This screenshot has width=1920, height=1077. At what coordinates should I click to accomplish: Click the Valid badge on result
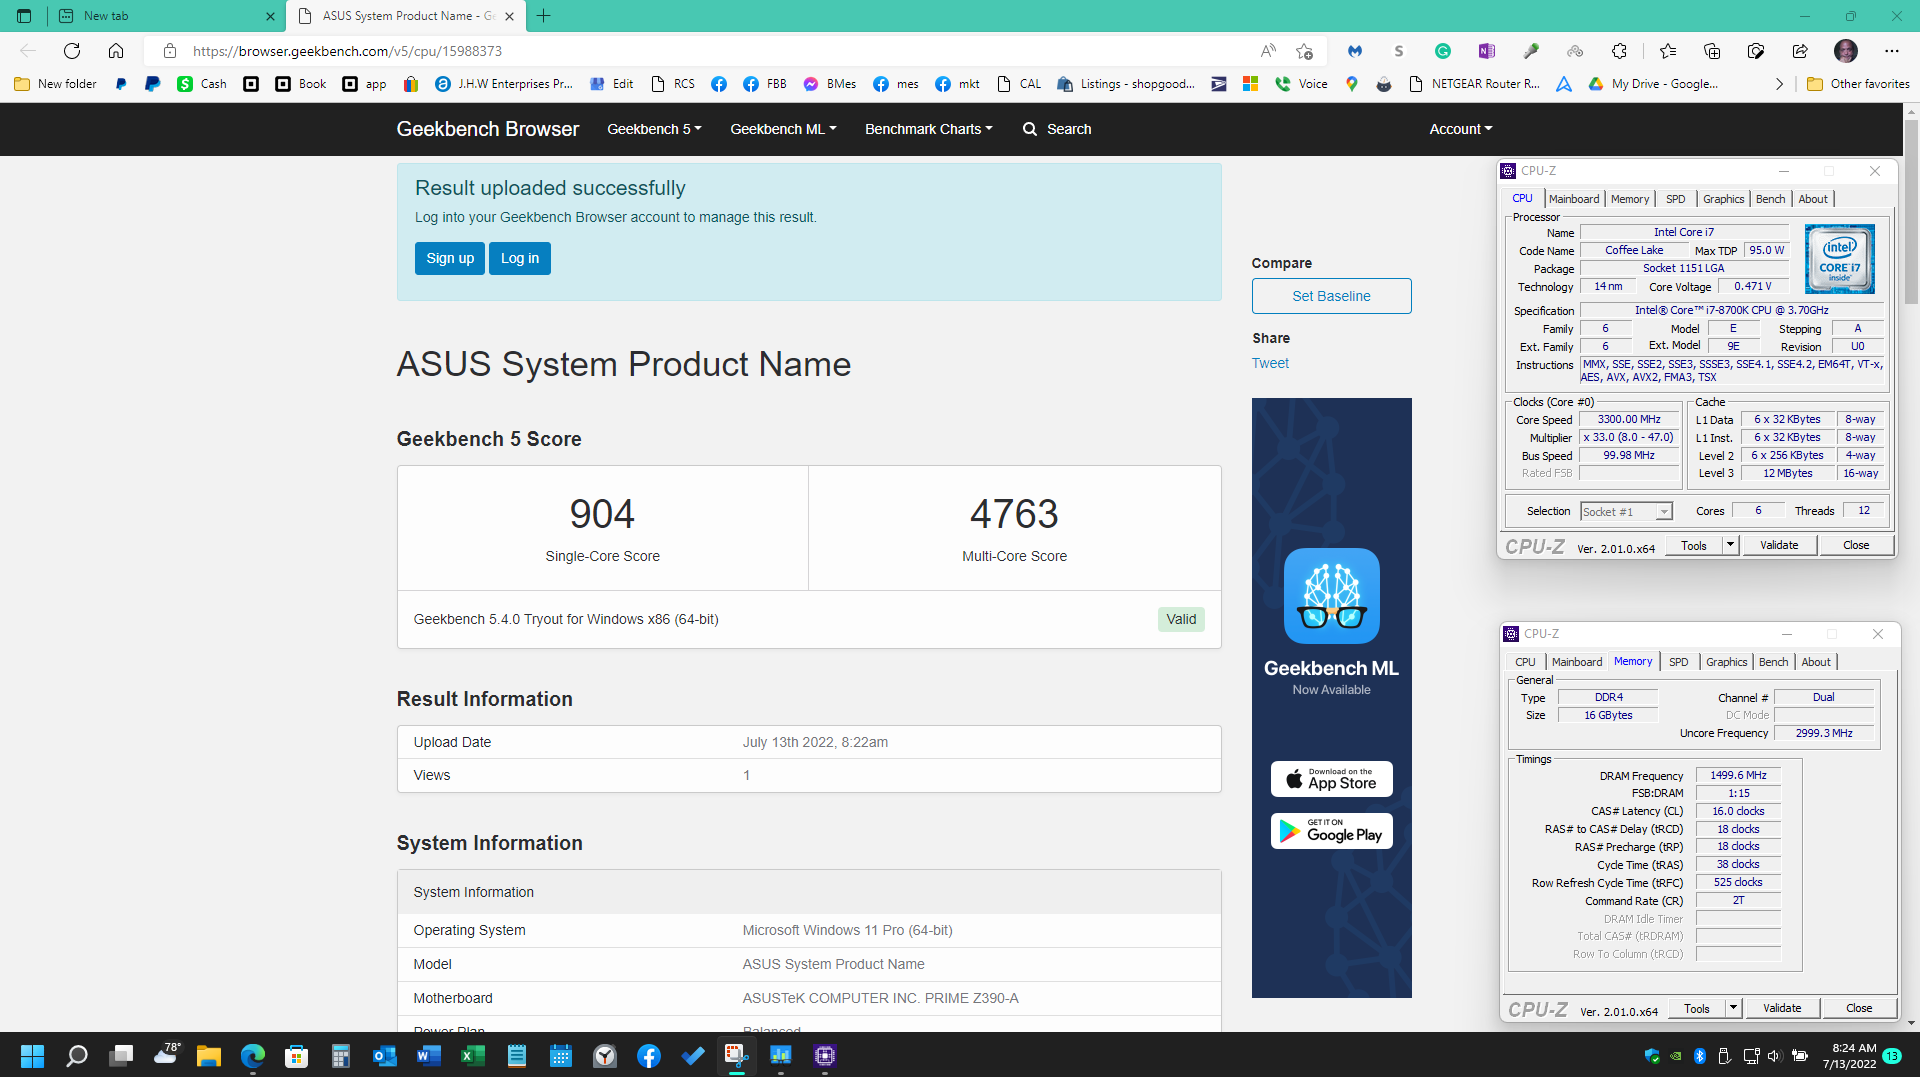1181,619
